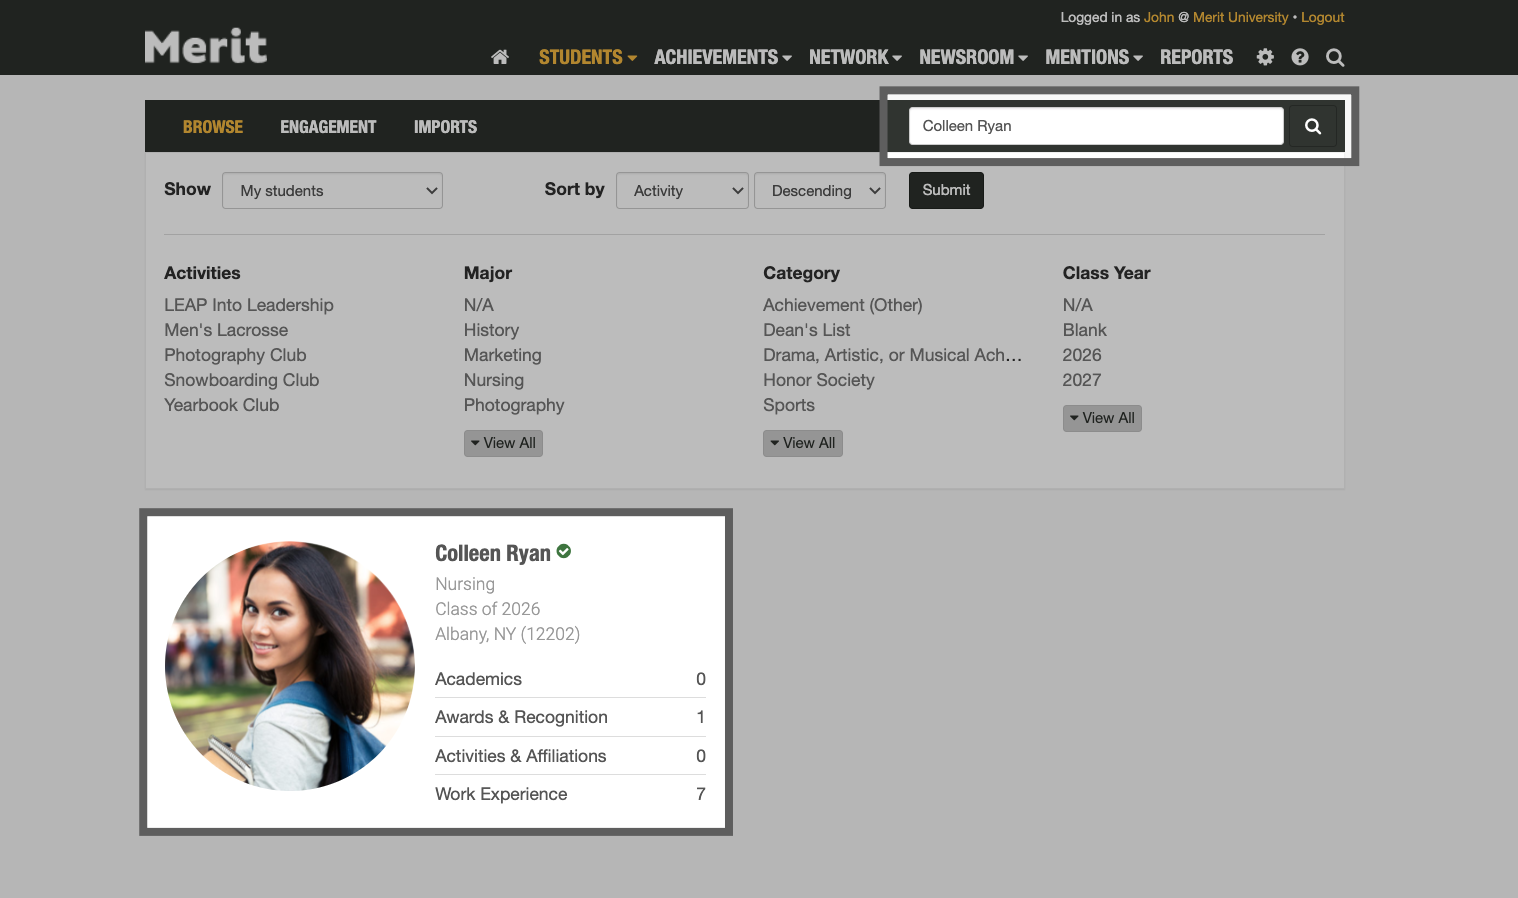
Task: Click the home icon in the navigation bar
Action: (x=499, y=57)
